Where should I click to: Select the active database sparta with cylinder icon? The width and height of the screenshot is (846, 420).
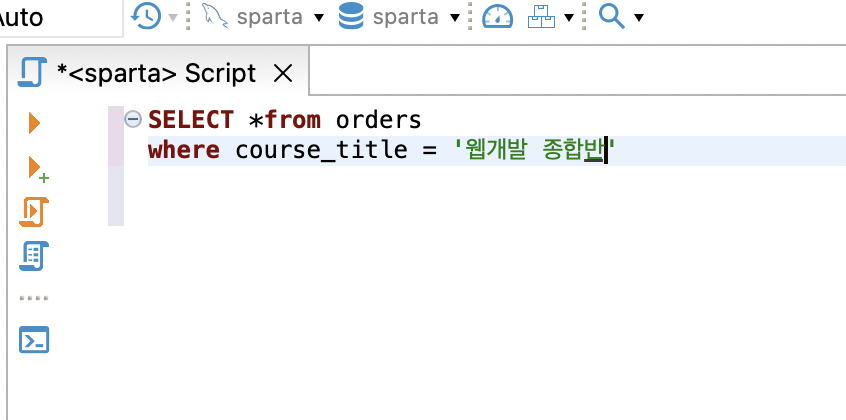click(x=388, y=17)
